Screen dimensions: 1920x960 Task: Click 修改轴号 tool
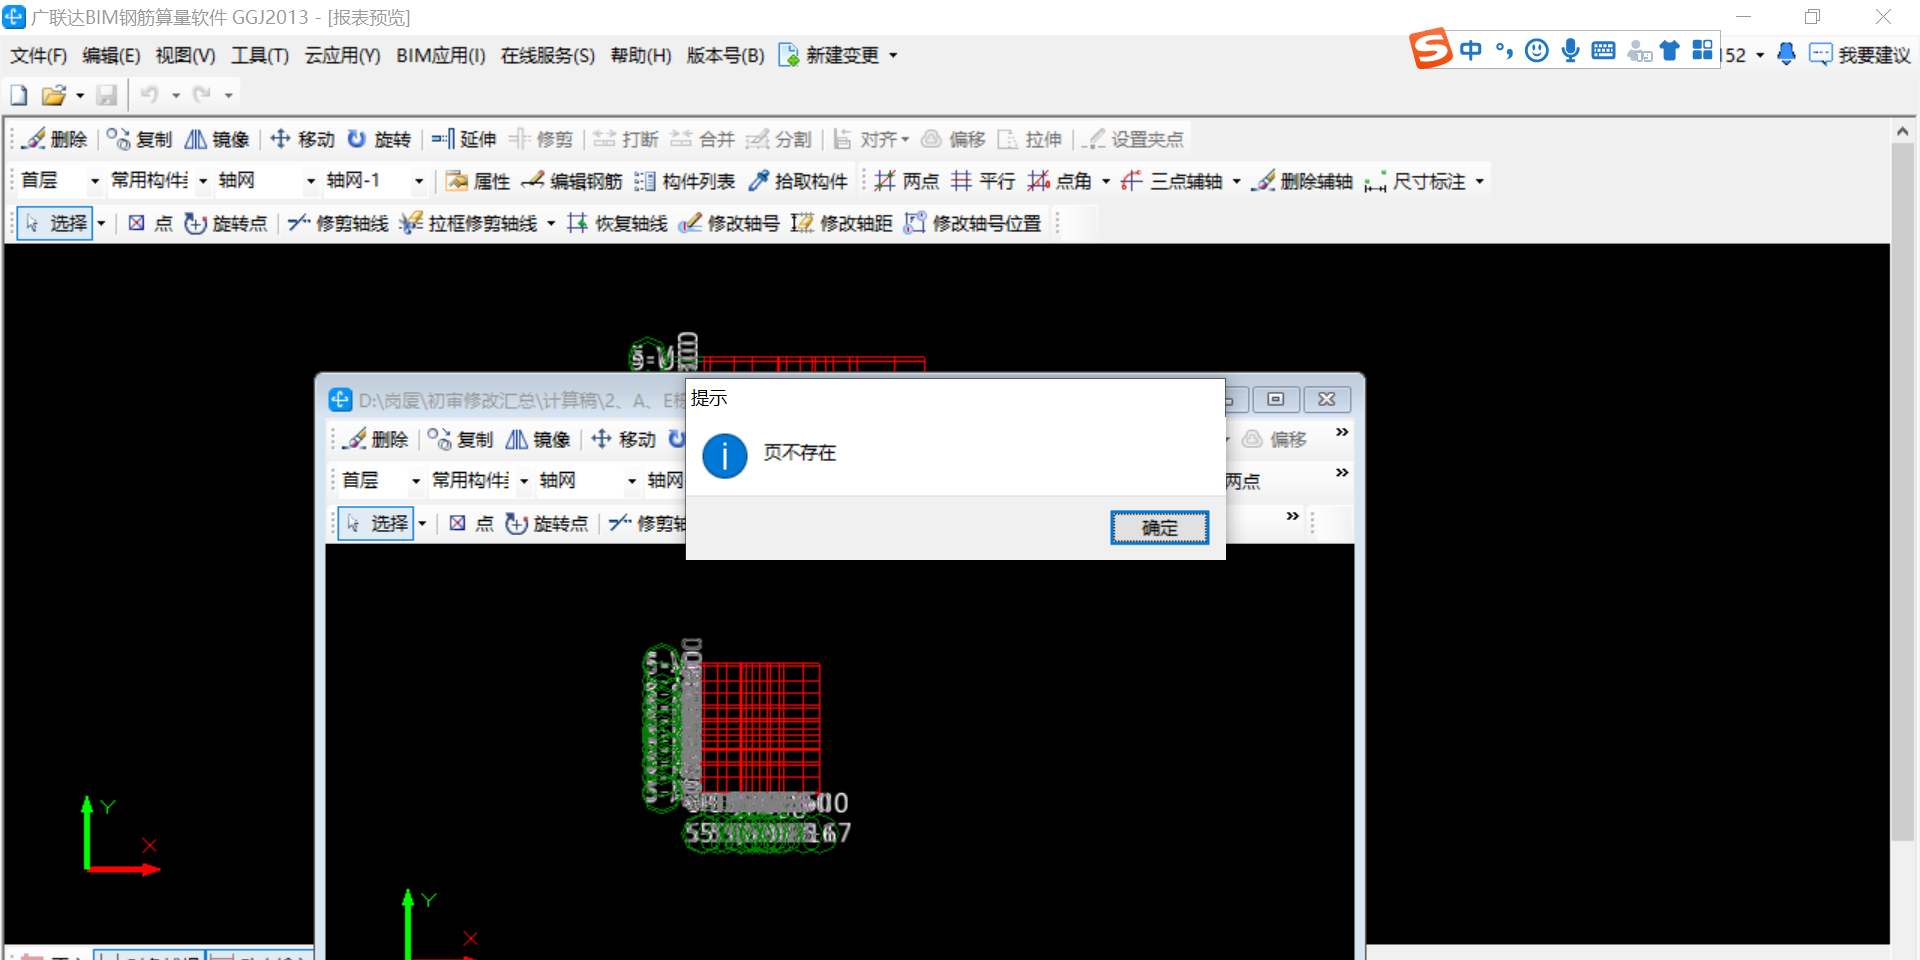click(729, 223)
